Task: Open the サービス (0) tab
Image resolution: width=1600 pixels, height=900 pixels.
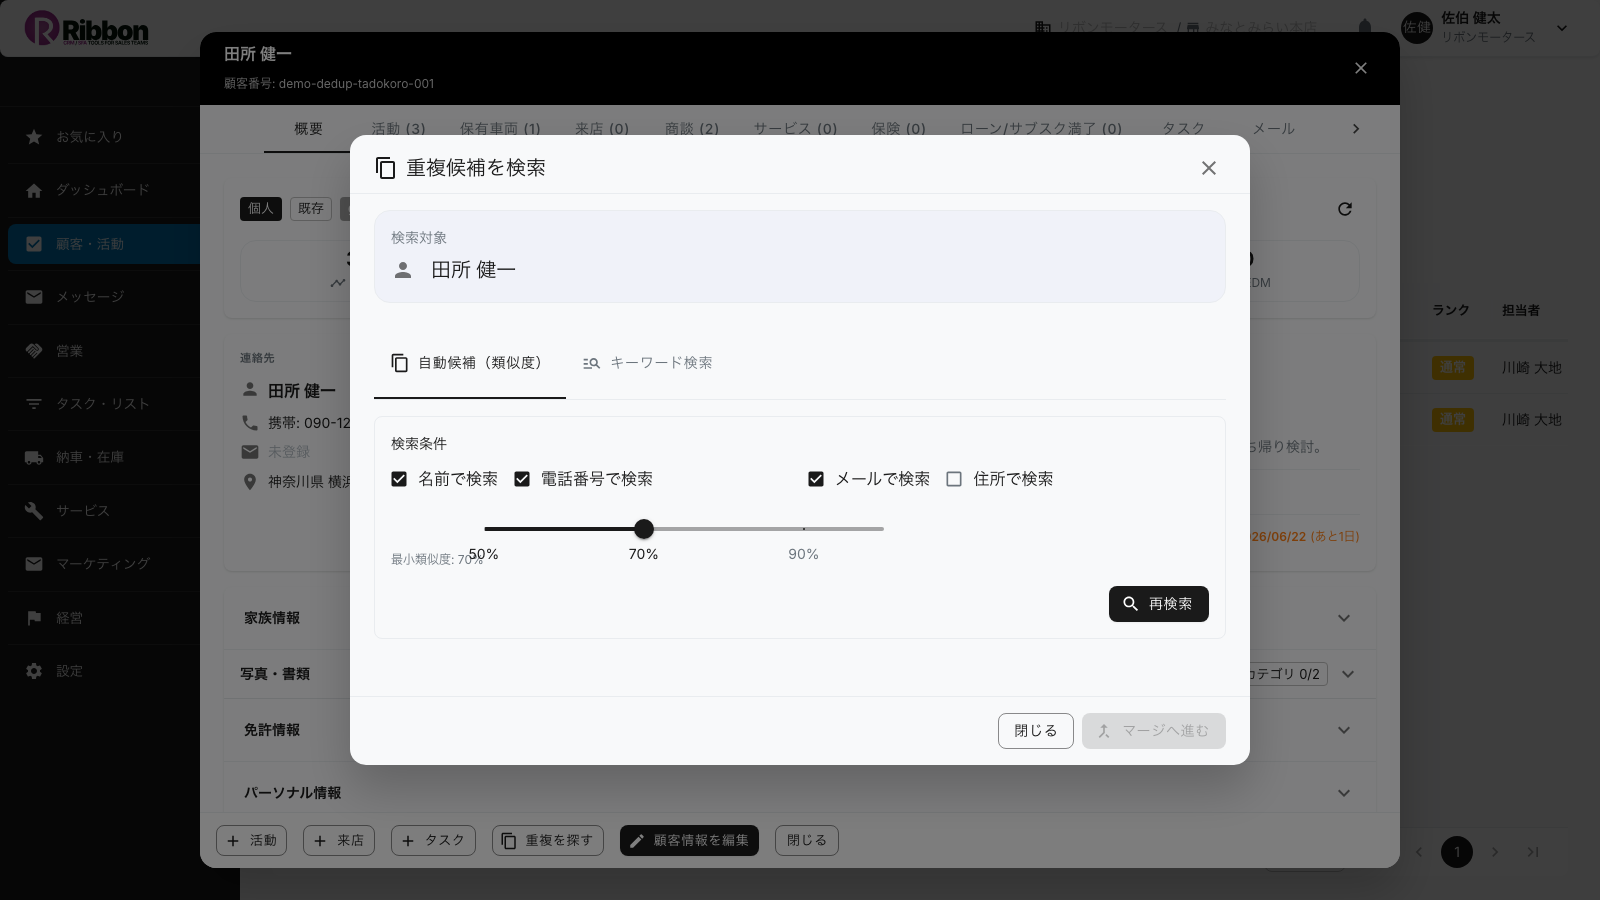Action: coord(795,129)
